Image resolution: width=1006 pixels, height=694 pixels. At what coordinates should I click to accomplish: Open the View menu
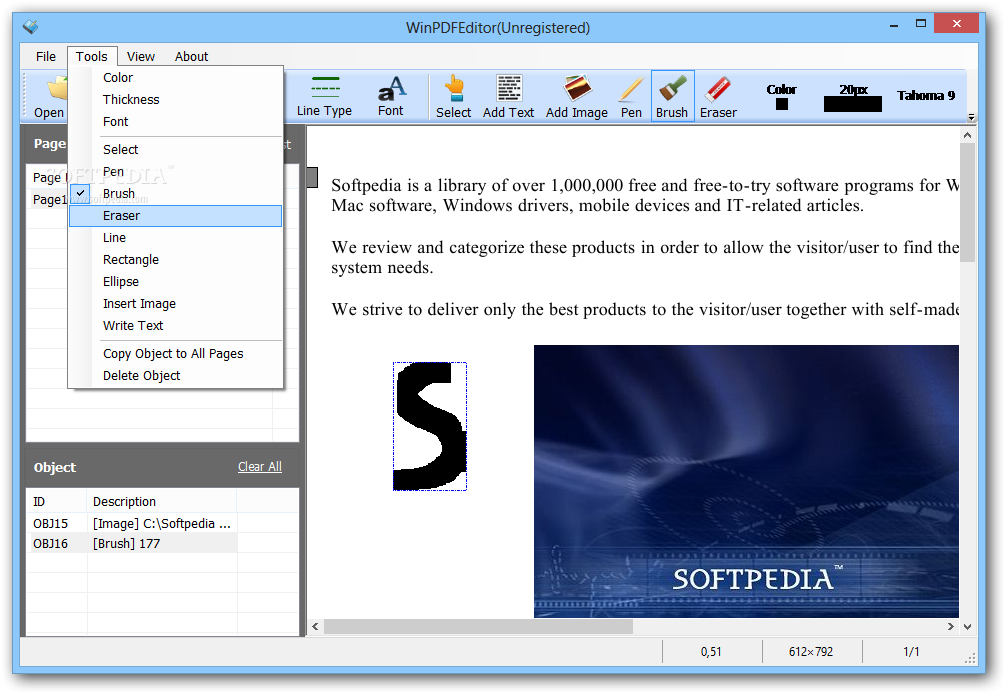pos(141,56)
